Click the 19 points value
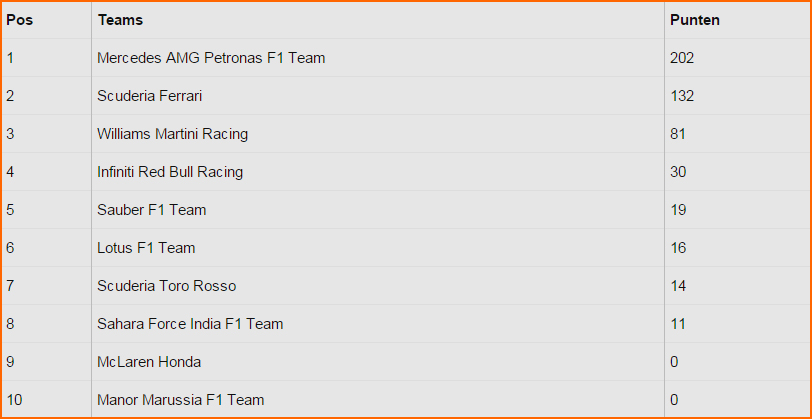 click(678, 210)
